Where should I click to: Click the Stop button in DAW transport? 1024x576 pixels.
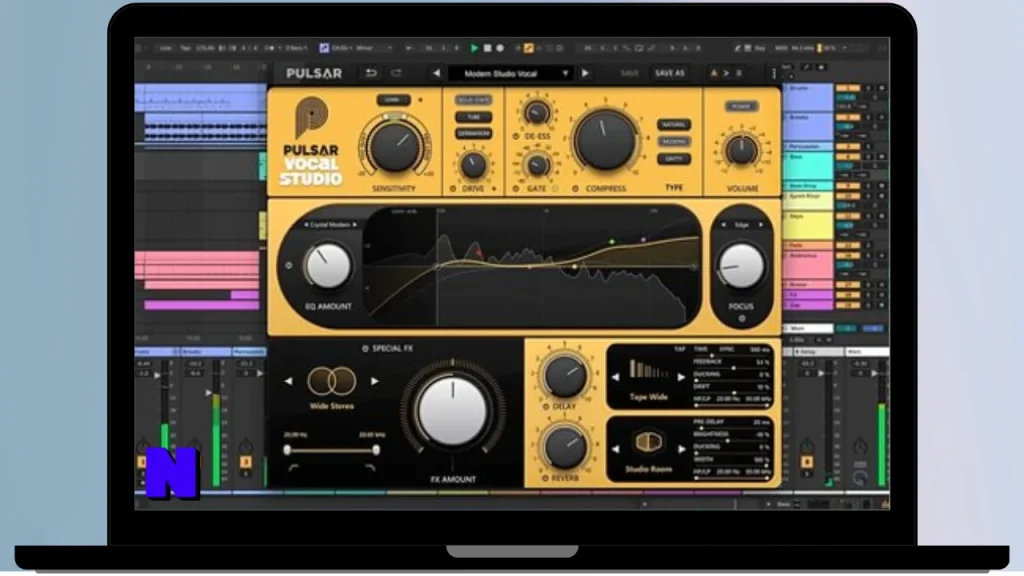coord(487,48)
